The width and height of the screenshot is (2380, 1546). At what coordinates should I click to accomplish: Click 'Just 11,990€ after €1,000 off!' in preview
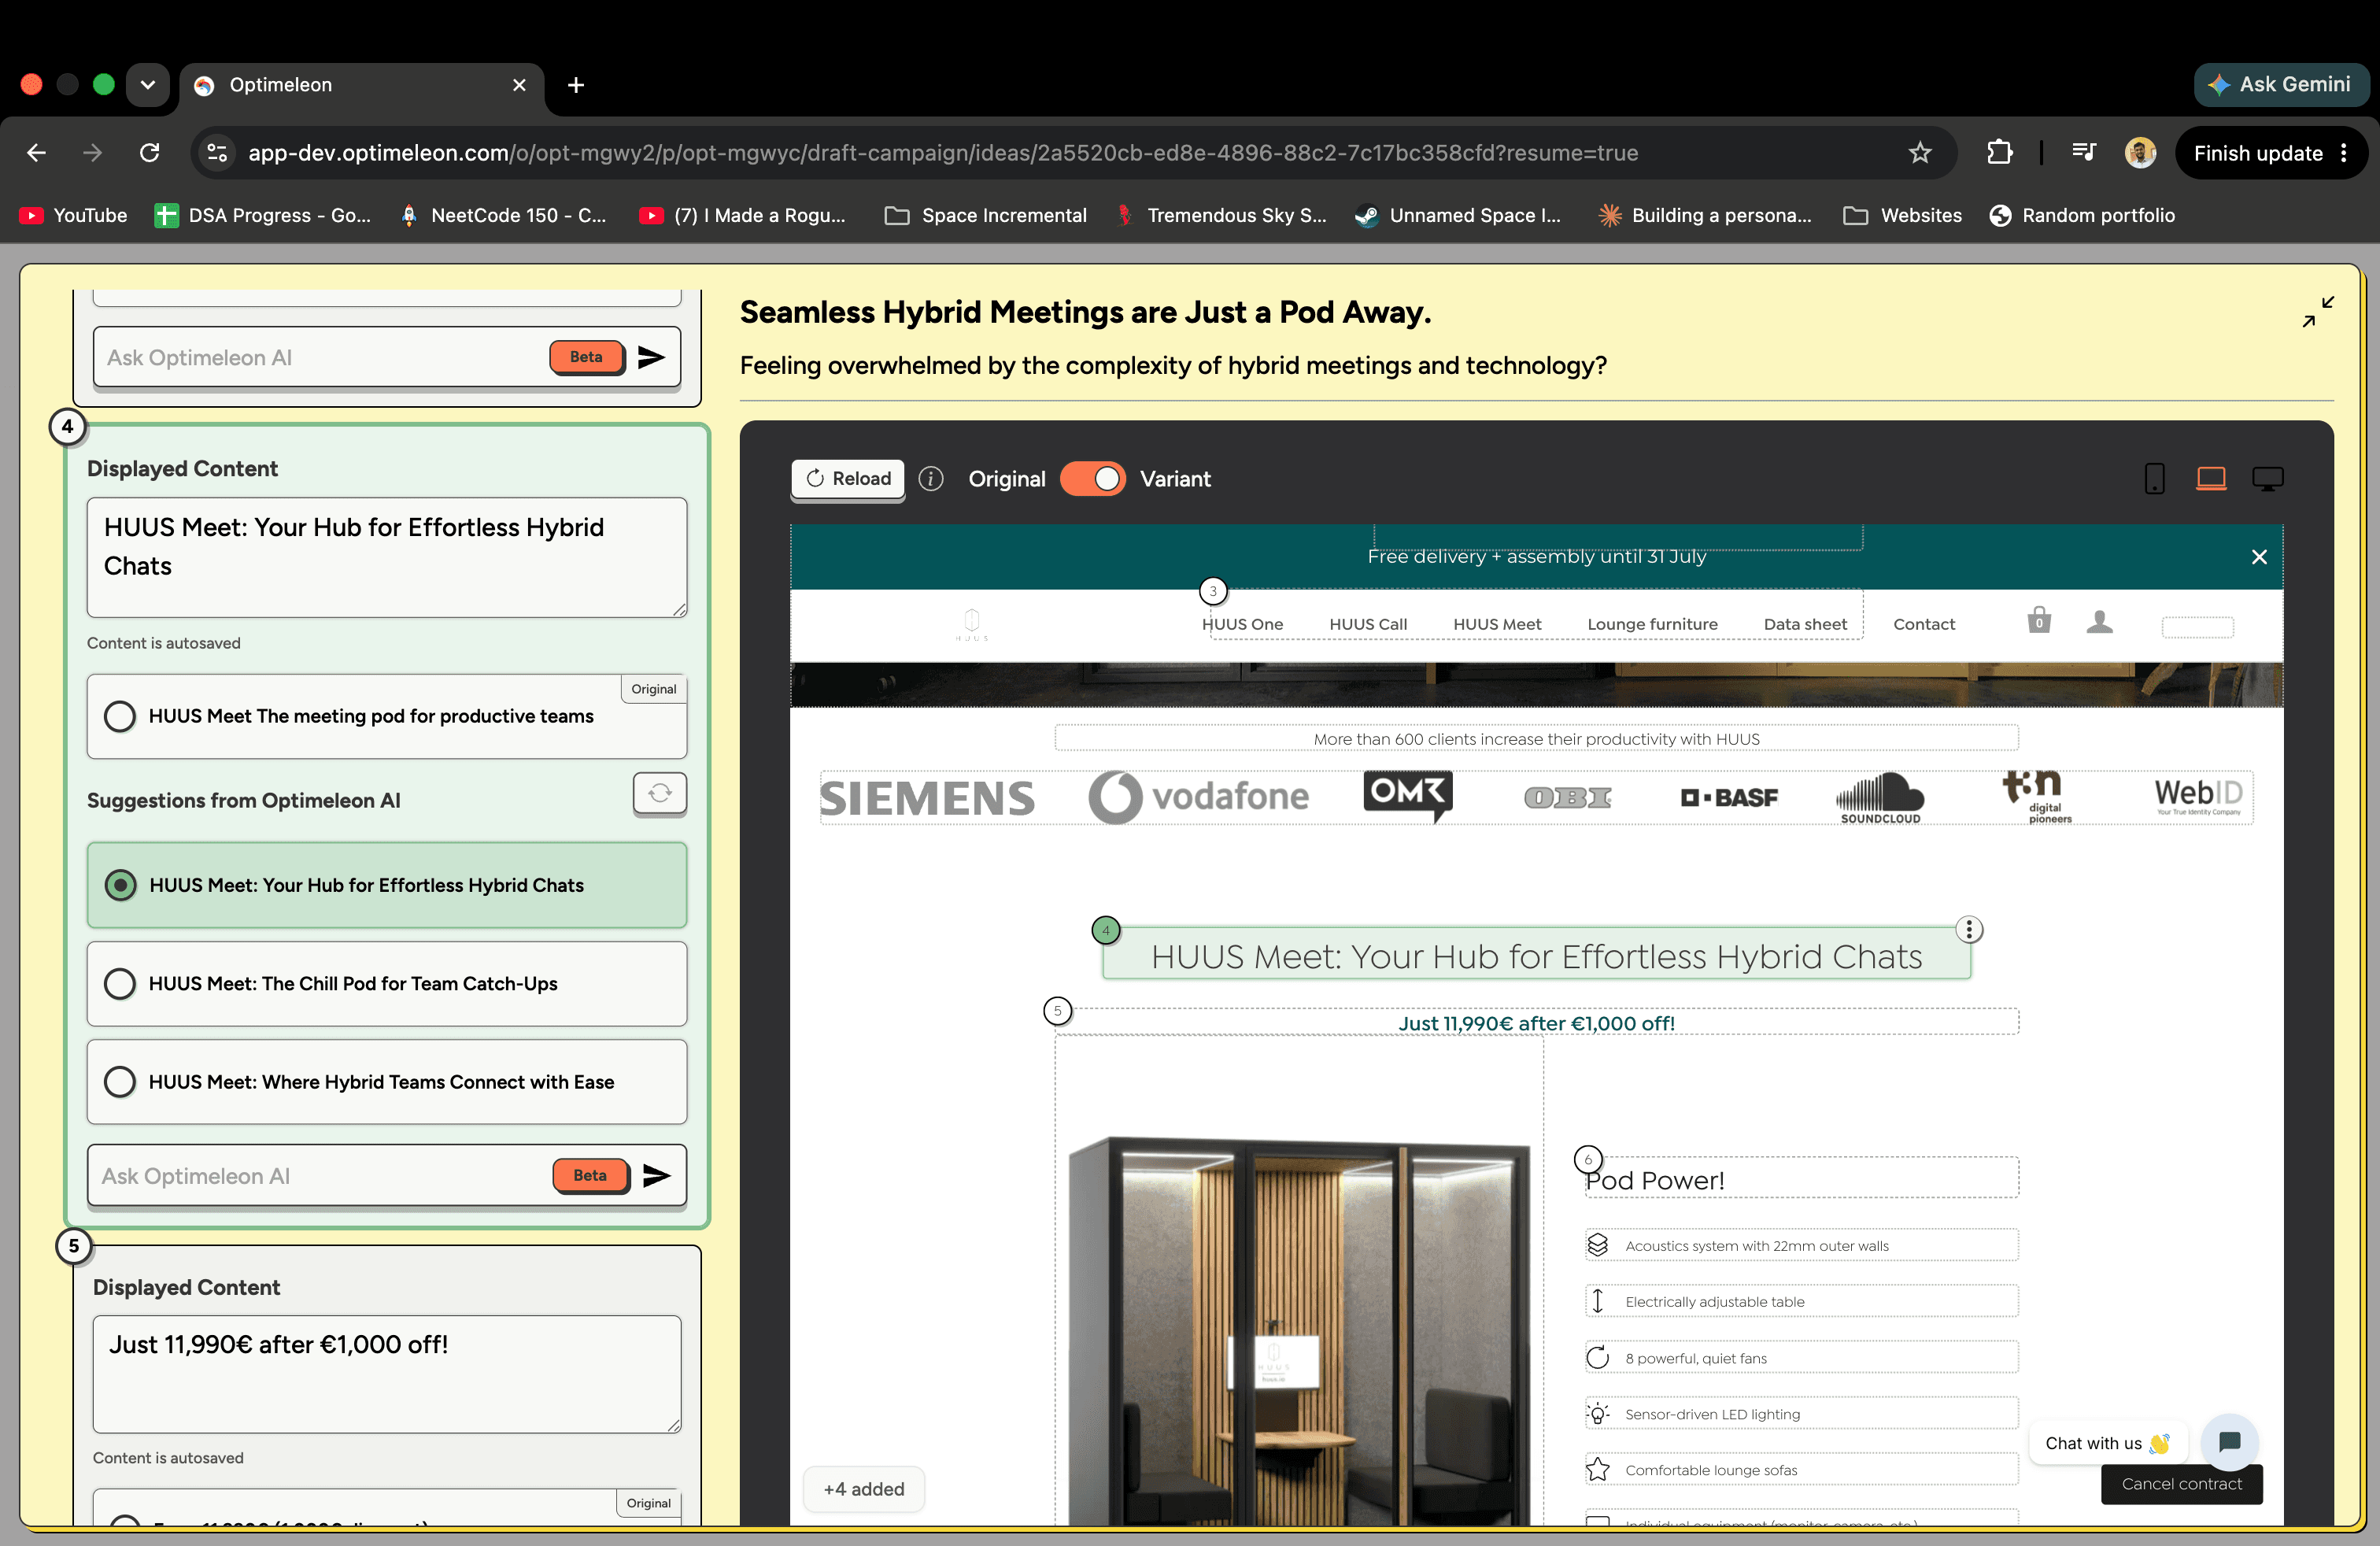point(1536,1023)
